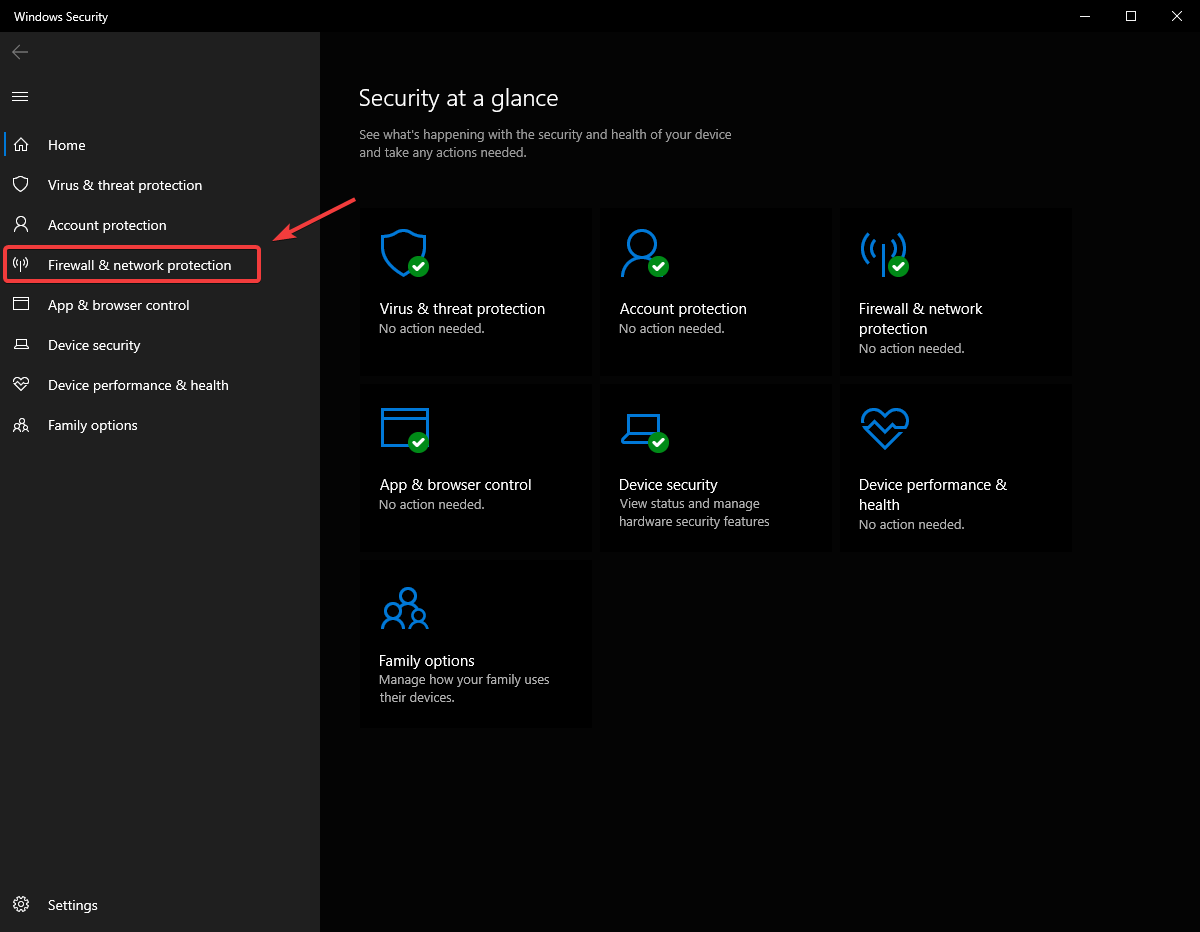Click the back arrow at top left

click(x=19, y=51)
